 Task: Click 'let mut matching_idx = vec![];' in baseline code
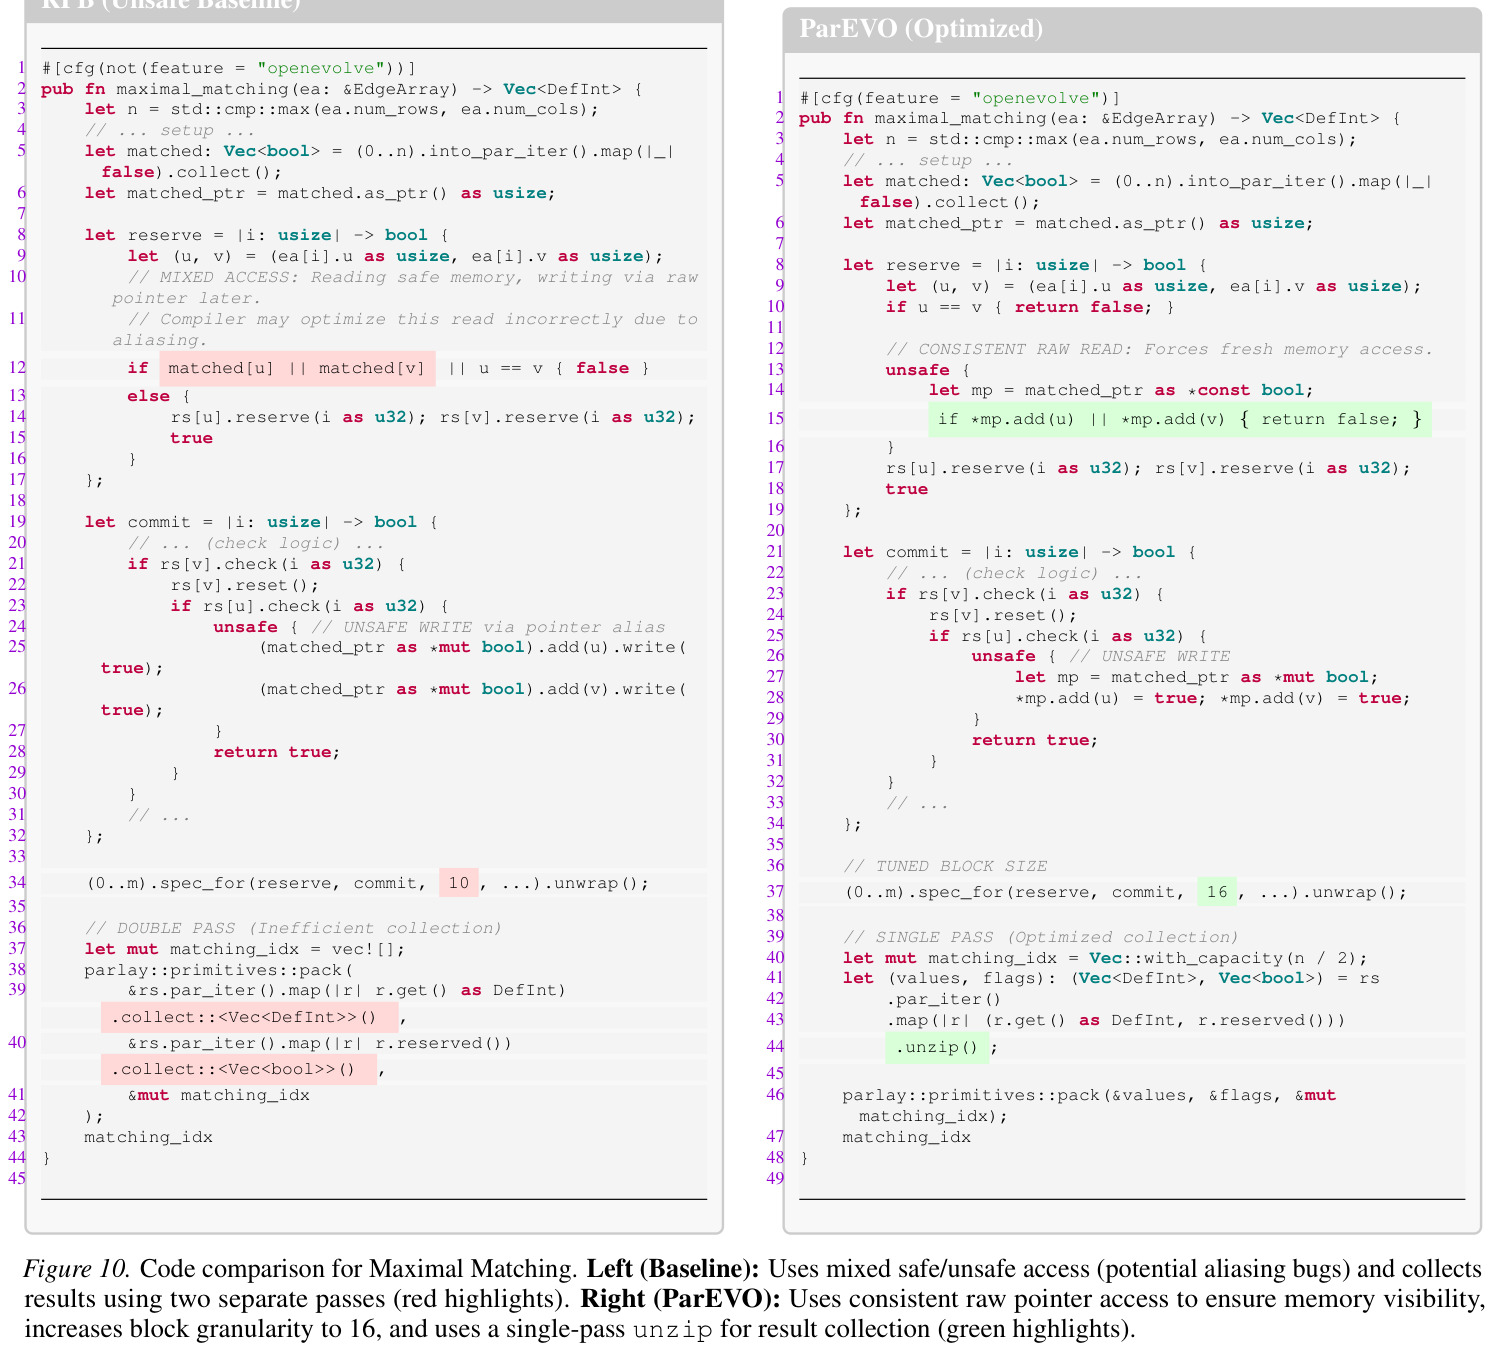click(x=245, y=949)
